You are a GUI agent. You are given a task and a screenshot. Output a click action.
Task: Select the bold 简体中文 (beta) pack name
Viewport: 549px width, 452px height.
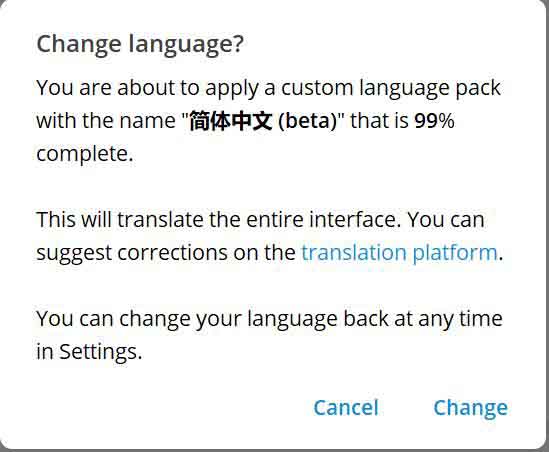[x=263, y=121]
